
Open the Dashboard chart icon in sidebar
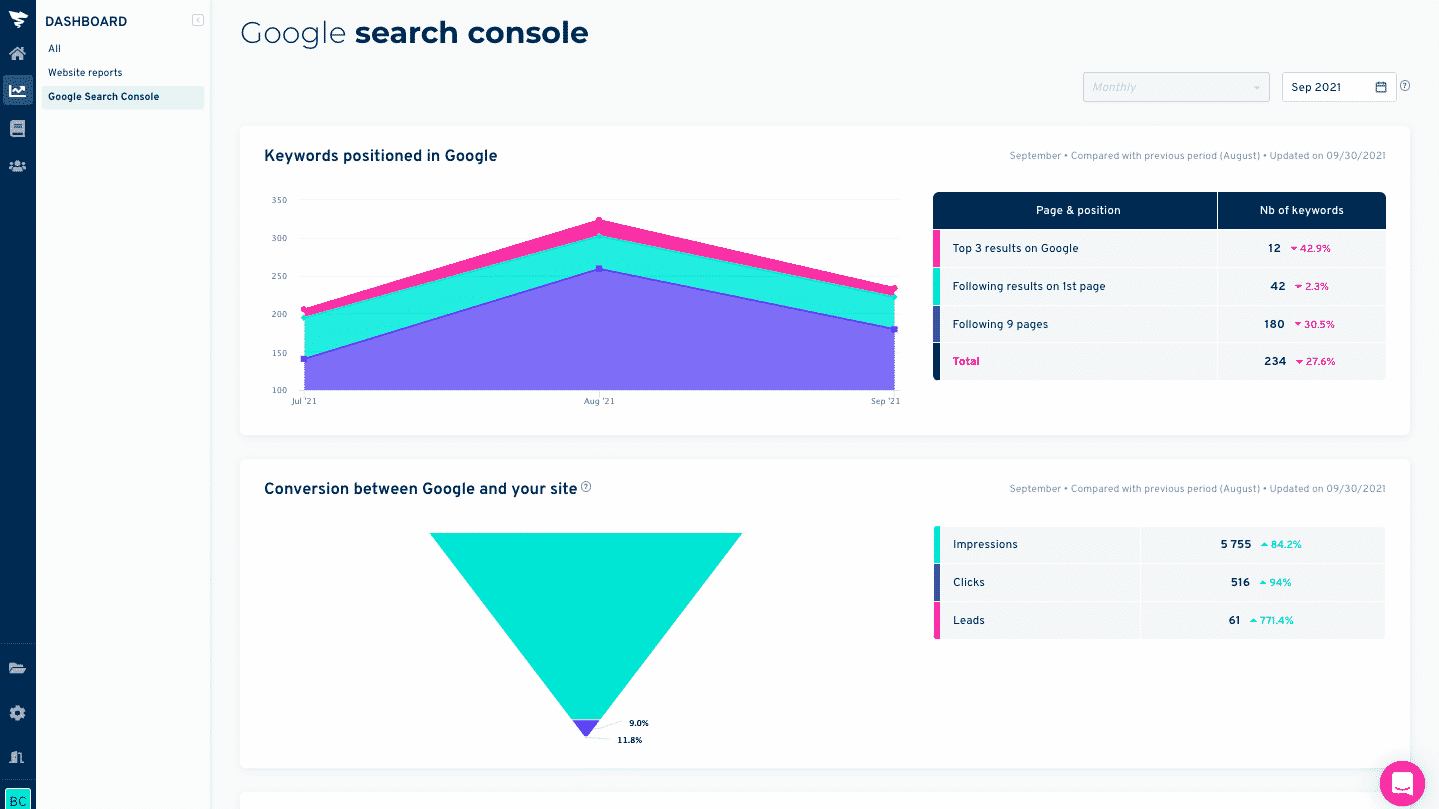pyautogui.click(x=17, y=91)
